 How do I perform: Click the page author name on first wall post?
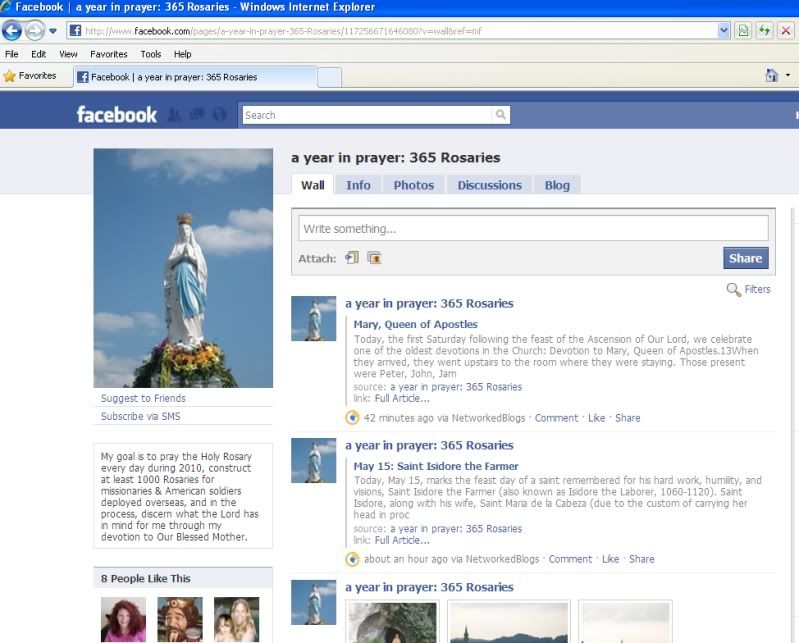click(x=429, y=304)
